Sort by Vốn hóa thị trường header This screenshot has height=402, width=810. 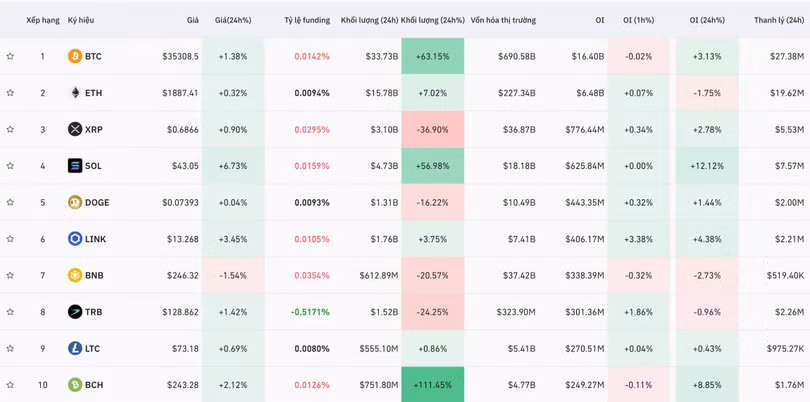click(x=503, y=20)
